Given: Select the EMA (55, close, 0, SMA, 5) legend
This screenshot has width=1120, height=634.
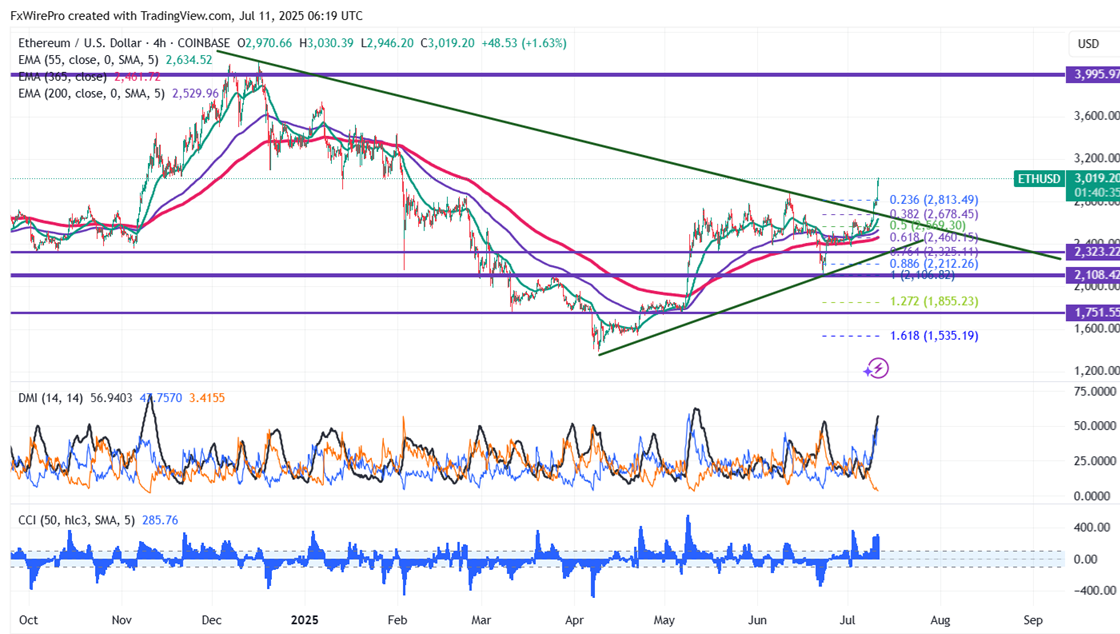Looking at the screenshot, I should (88, 60).
